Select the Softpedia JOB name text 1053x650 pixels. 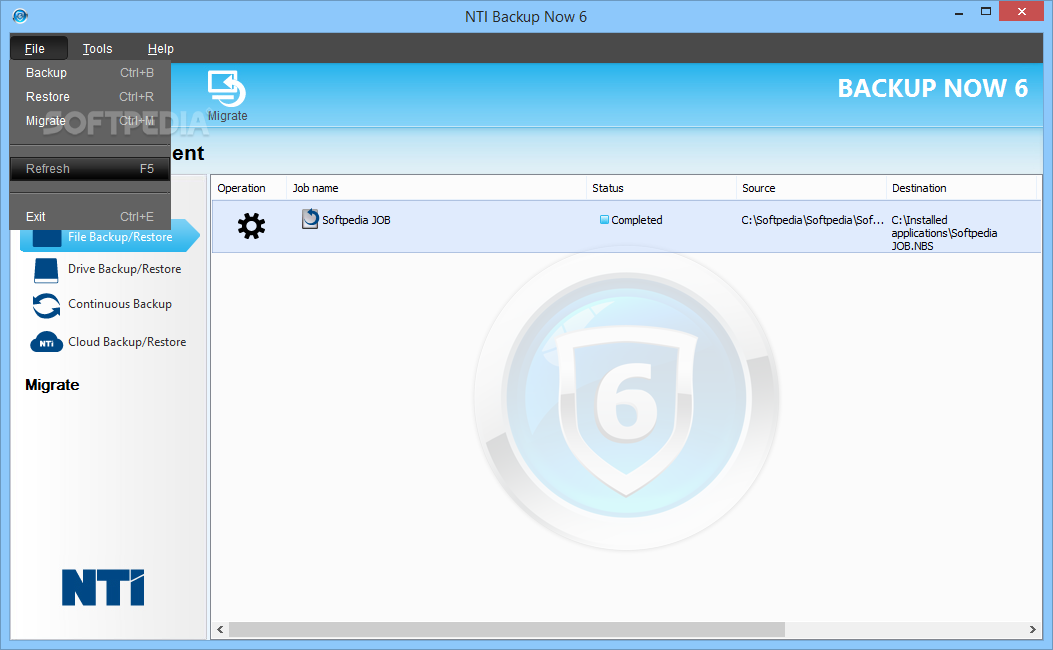coord(356,220)
